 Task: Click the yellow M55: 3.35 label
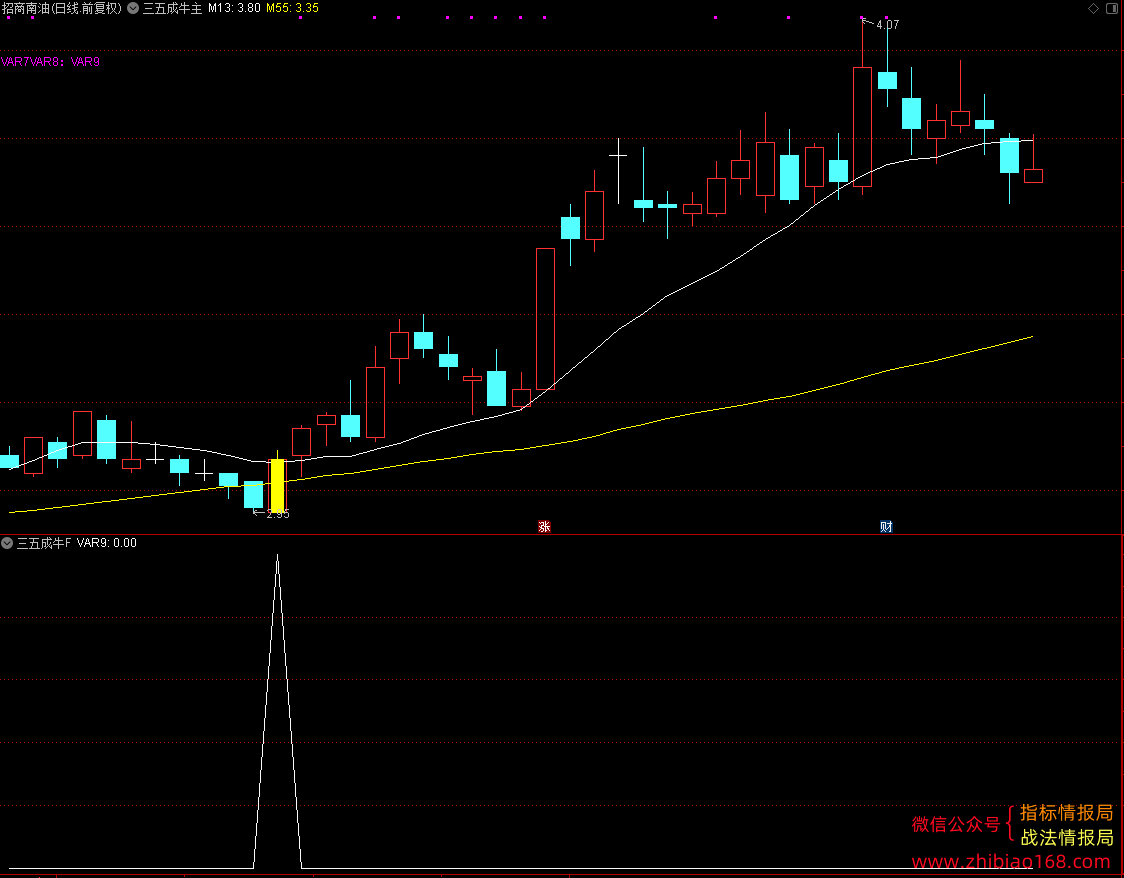tap(292, 9)
